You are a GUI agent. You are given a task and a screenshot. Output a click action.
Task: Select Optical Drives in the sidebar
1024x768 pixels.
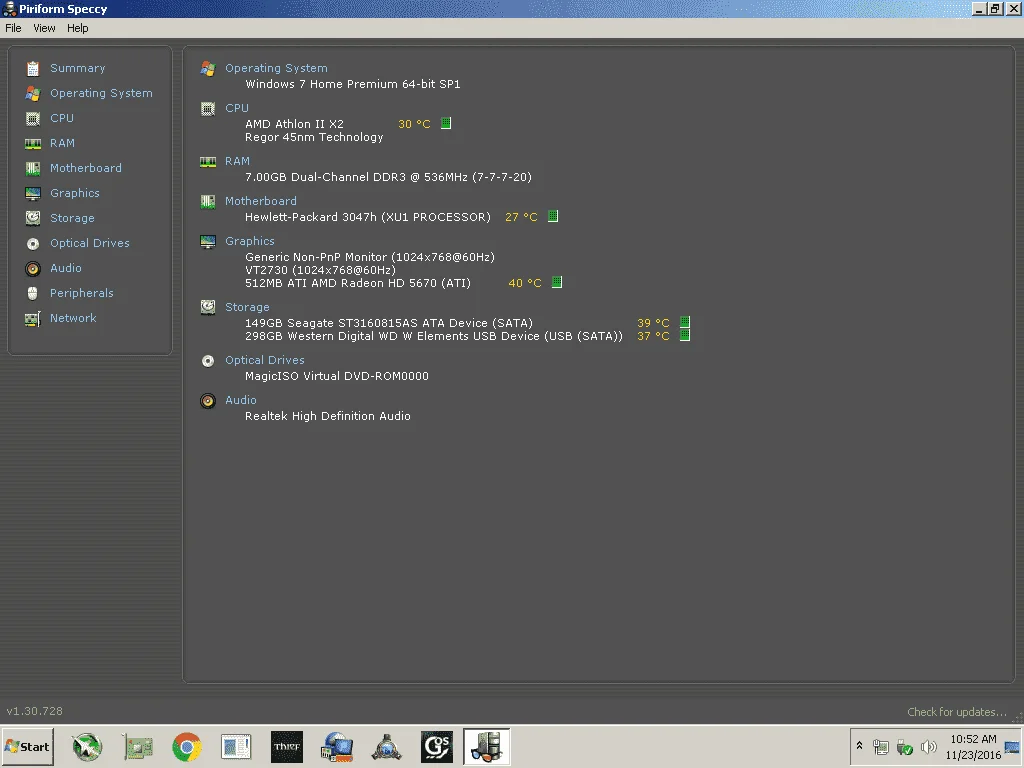(x=89, y=243)
